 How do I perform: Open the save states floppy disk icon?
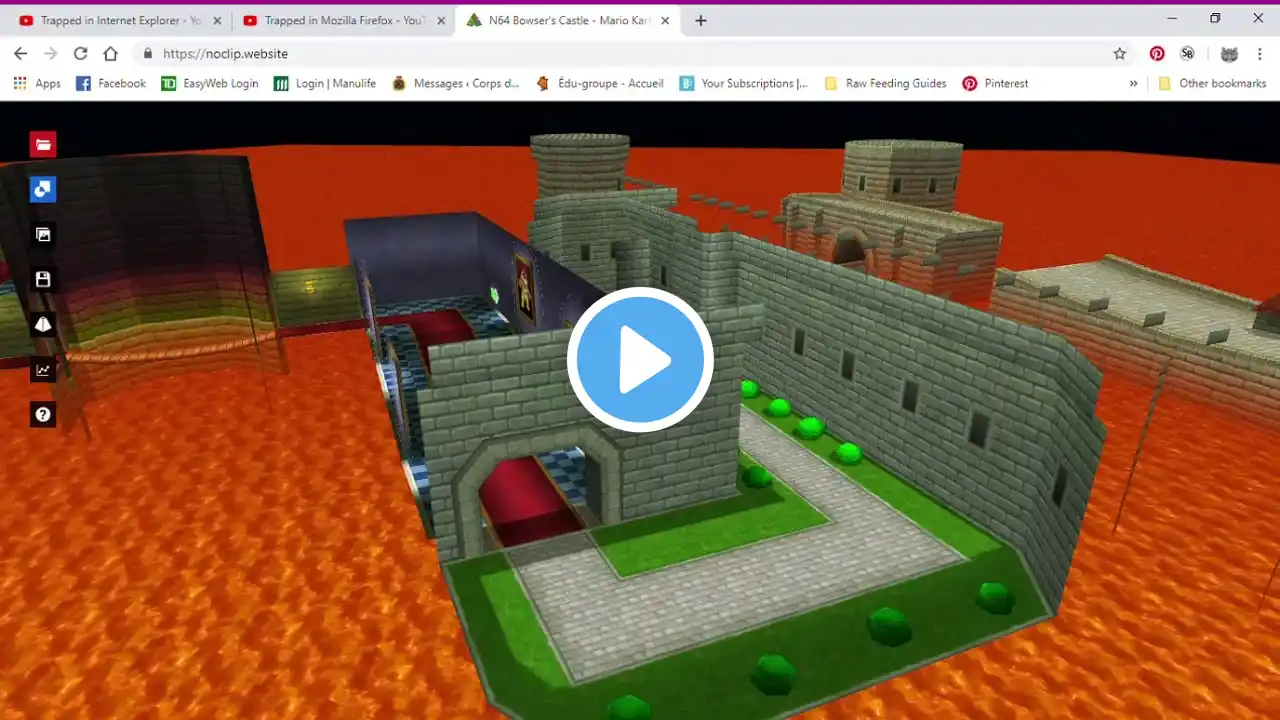(x=43, y=279)
